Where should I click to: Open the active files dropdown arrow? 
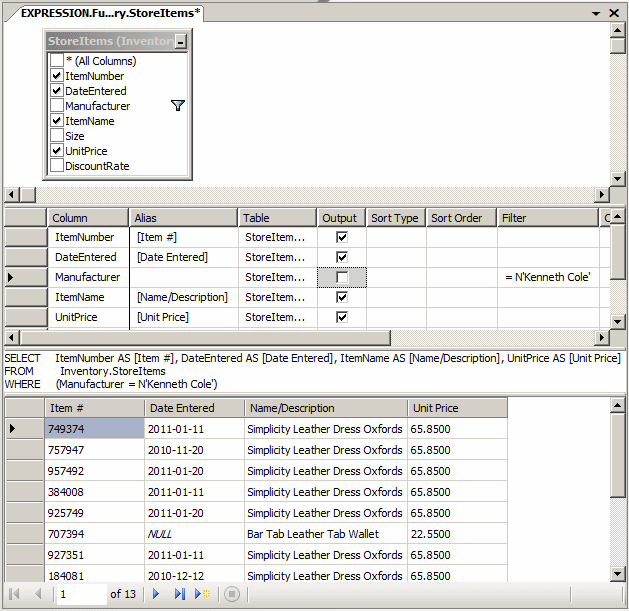[x=596, y=13]
